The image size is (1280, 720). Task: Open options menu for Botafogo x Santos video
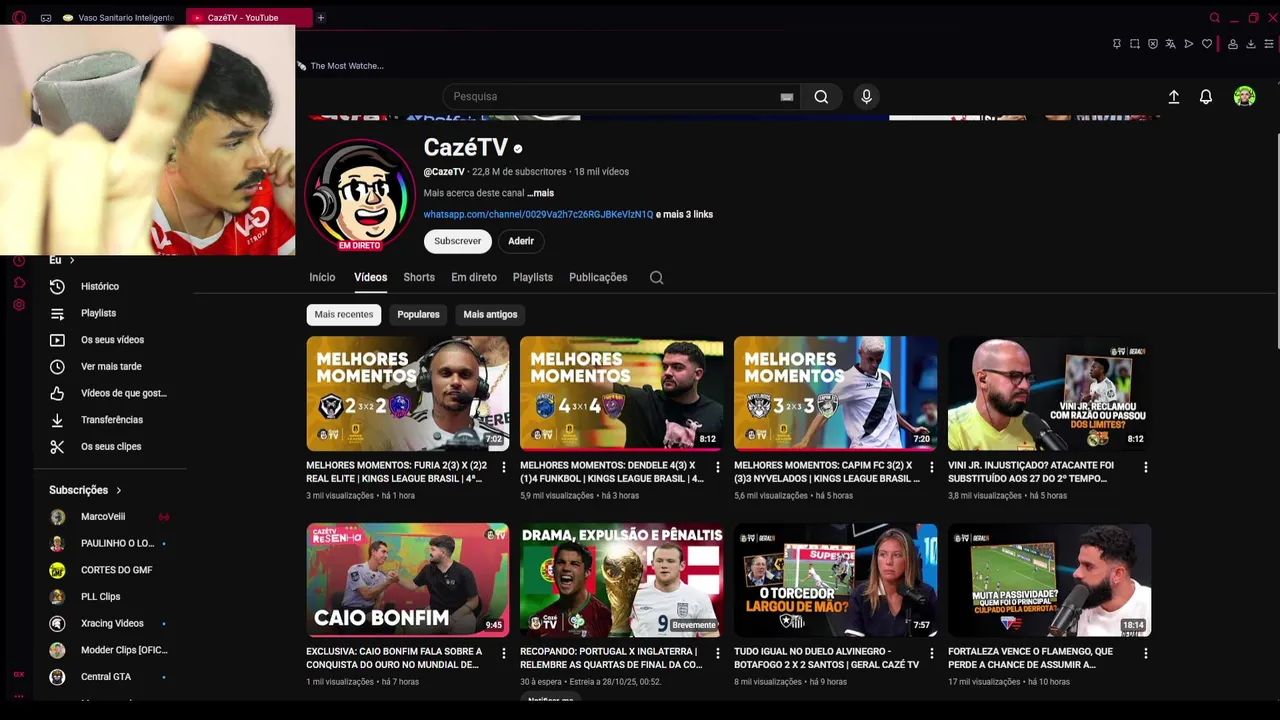[x=931, y=653]
